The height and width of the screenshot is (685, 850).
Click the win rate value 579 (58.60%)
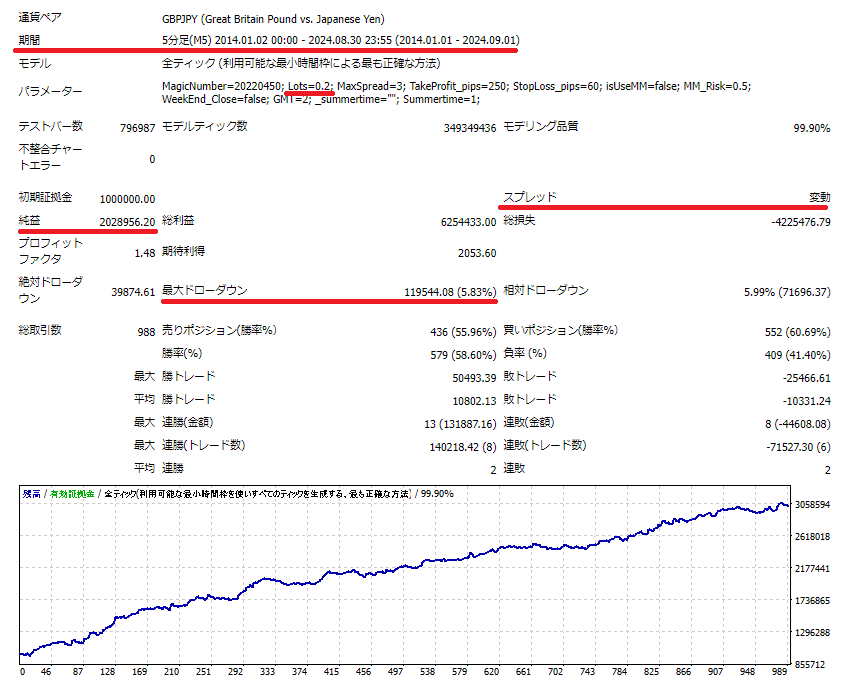463,355
